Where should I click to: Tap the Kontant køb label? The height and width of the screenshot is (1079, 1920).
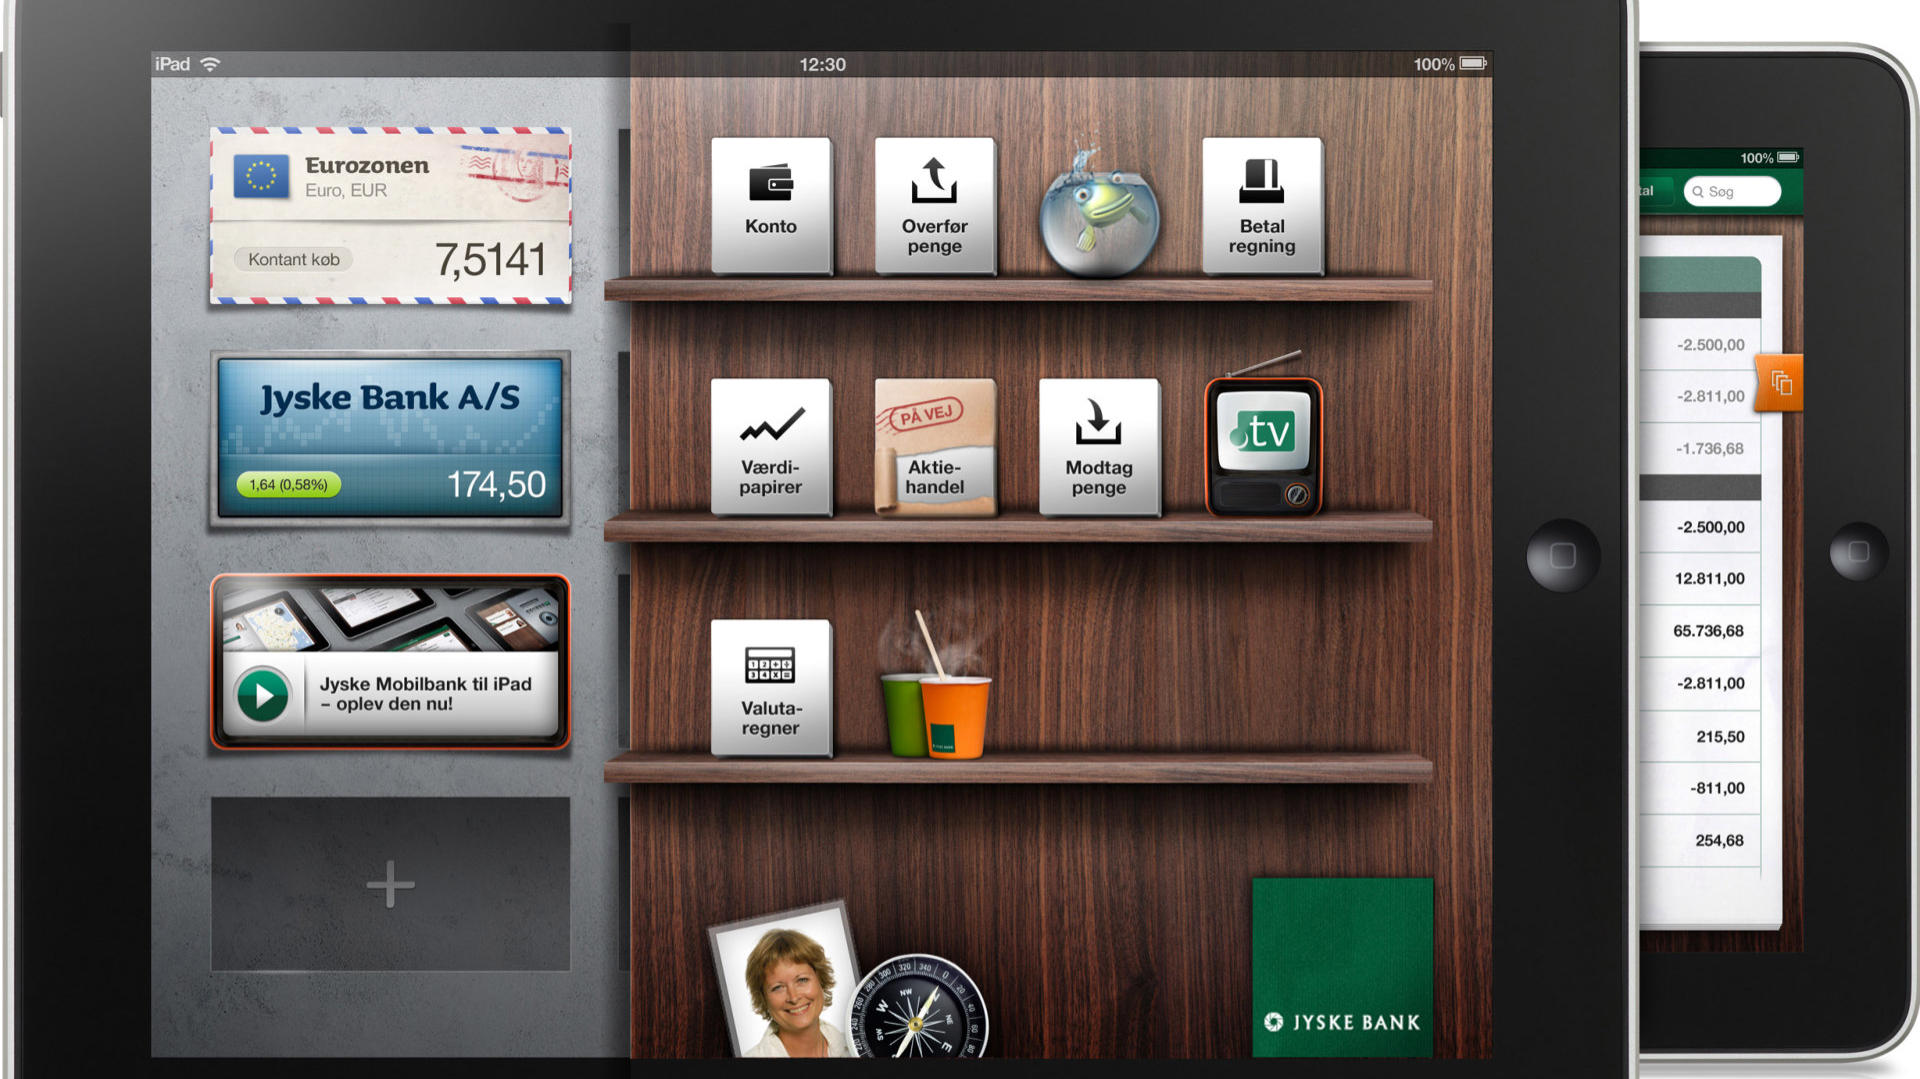[x=294, y=259]
